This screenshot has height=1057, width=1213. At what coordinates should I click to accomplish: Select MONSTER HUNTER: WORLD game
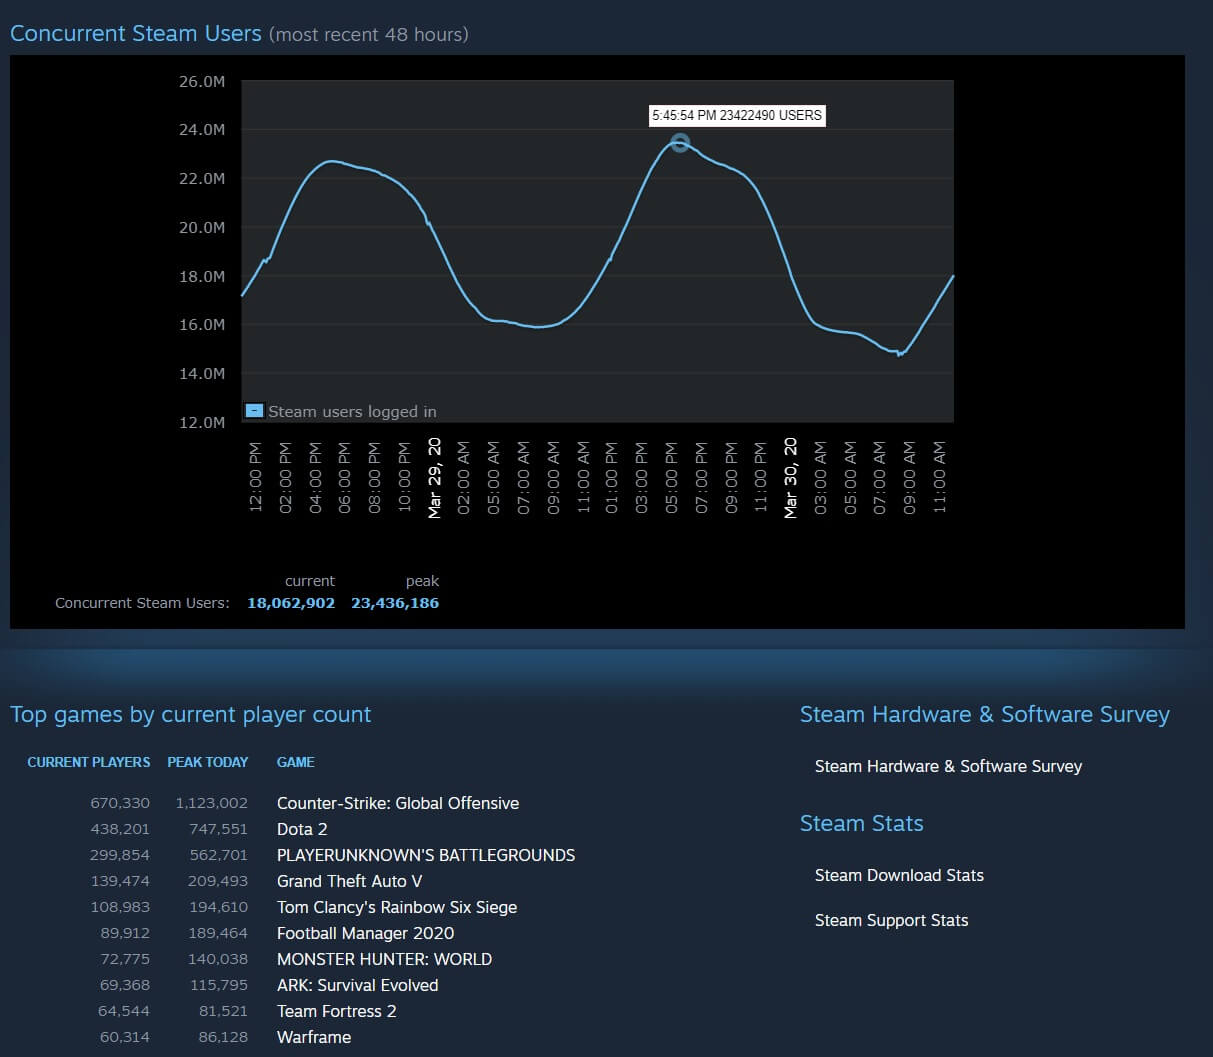[384, 959]
